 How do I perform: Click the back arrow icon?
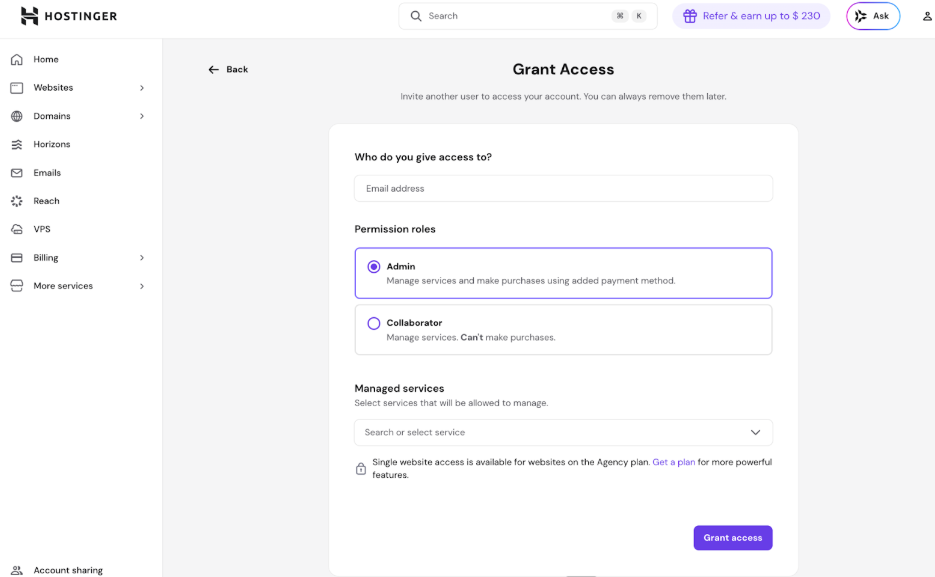(213, 69)
